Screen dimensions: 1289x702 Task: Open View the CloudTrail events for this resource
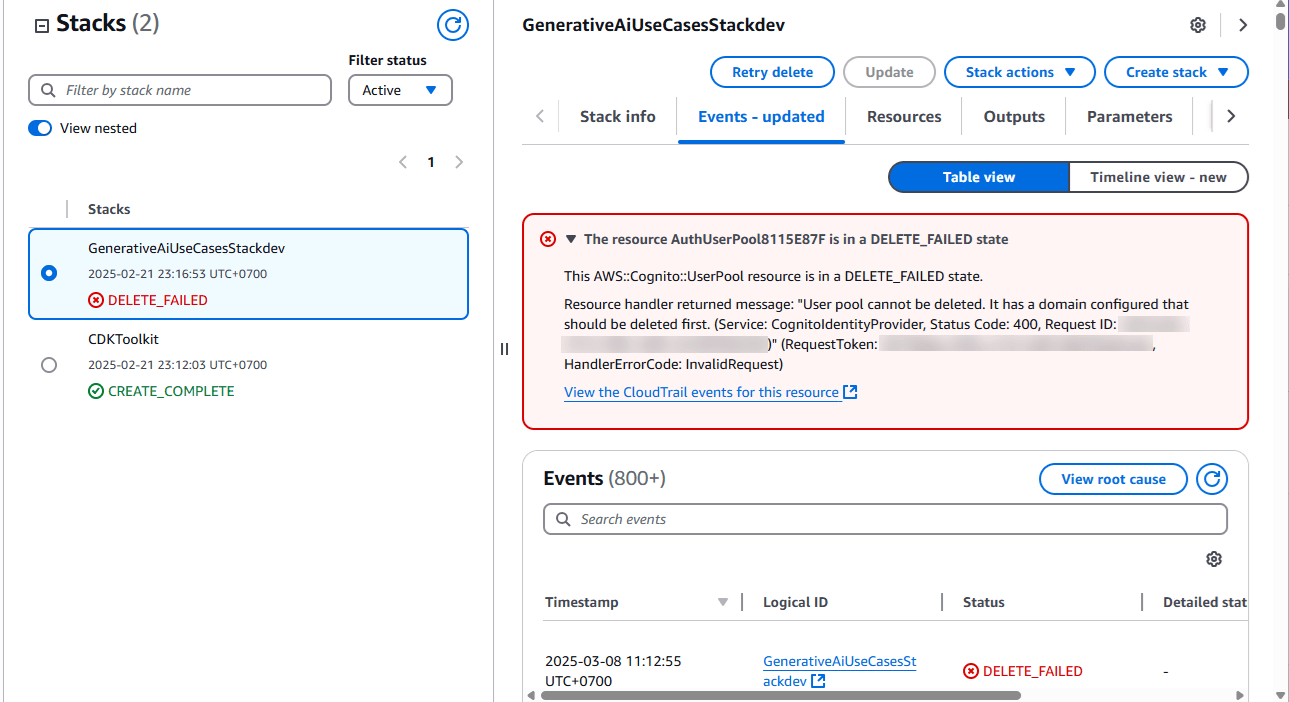711,392
